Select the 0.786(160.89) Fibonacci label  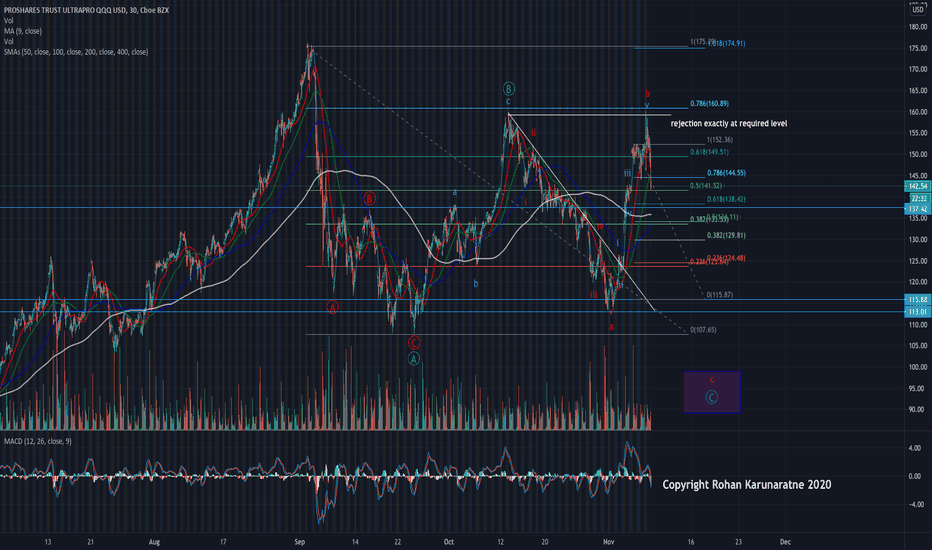709,103
